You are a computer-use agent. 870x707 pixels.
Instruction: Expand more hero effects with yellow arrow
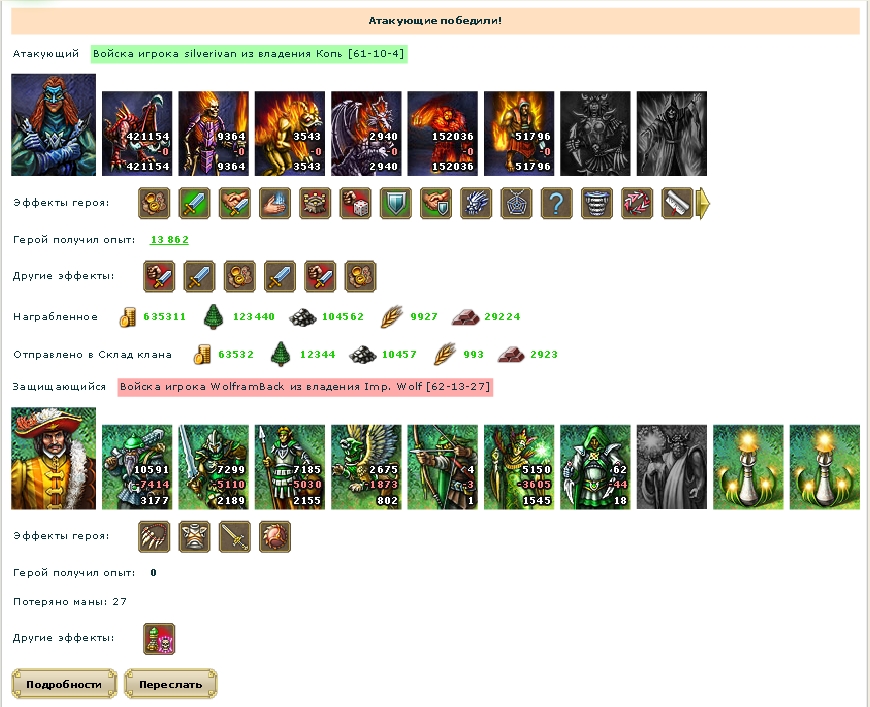click(703, 203)
